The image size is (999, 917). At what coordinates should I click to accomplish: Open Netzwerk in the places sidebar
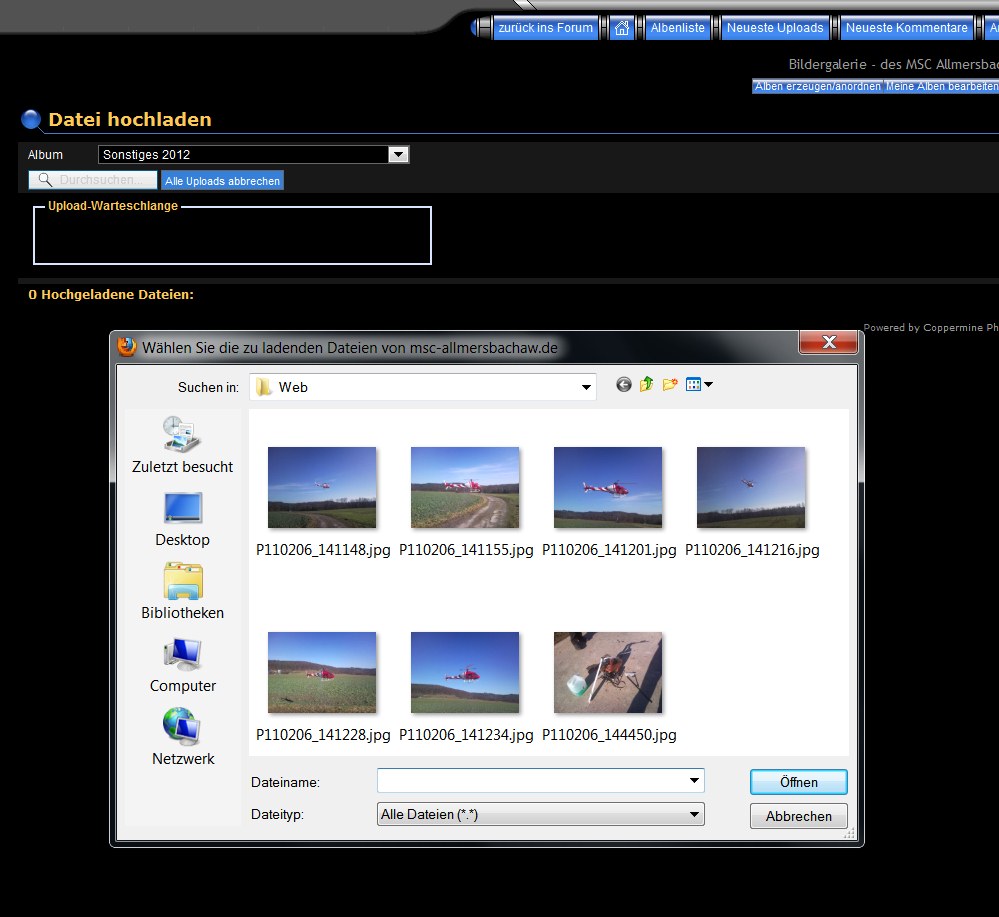point(182,737)
